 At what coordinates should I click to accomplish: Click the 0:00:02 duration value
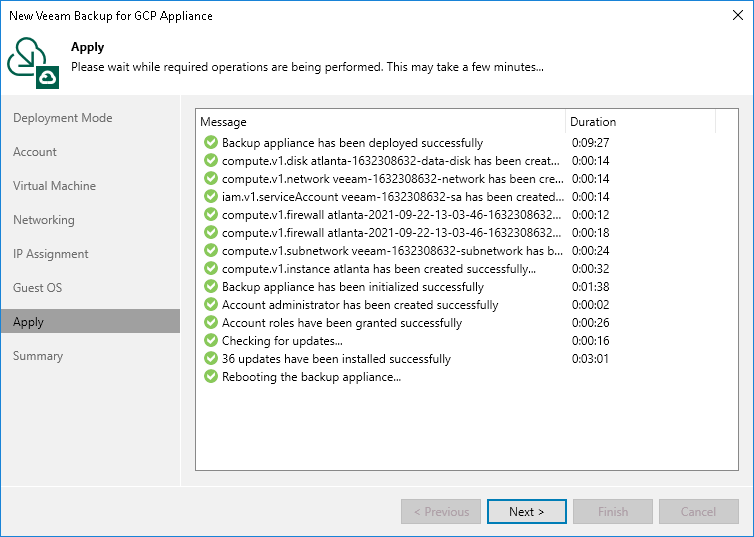click(x=591, y=305)
